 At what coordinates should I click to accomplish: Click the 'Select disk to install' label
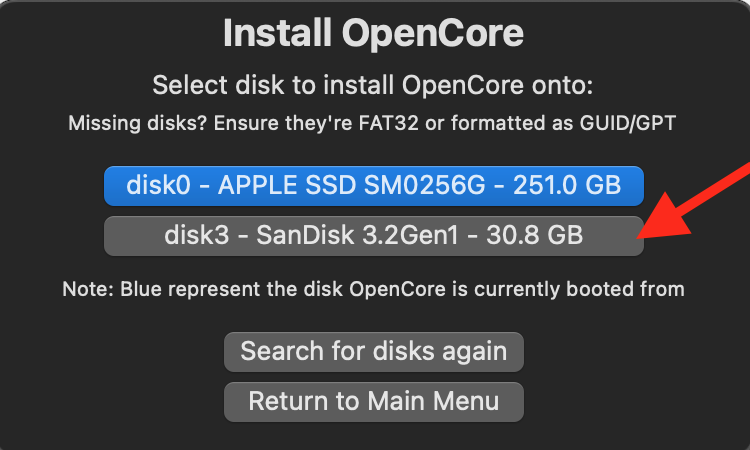tap(373, 85)
